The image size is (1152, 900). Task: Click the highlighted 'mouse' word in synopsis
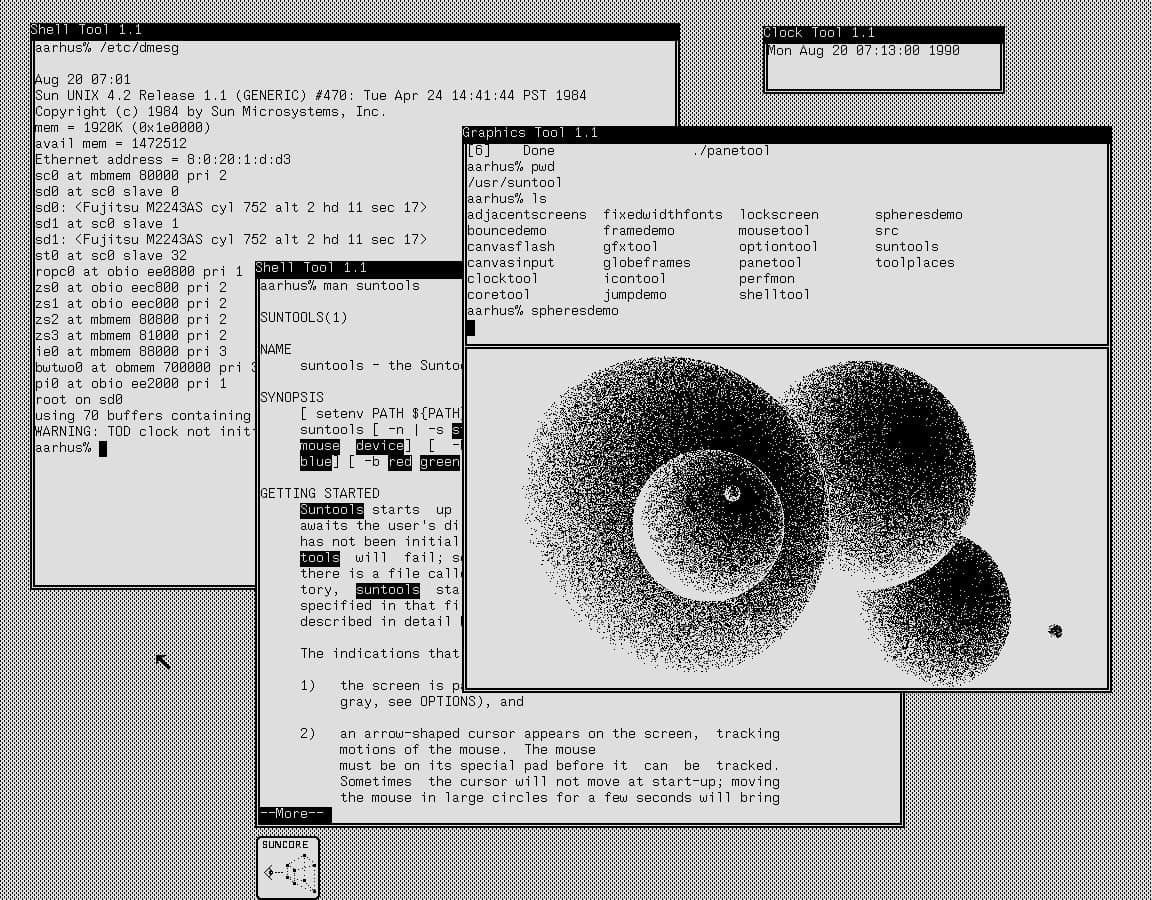(x=320, y=447)
